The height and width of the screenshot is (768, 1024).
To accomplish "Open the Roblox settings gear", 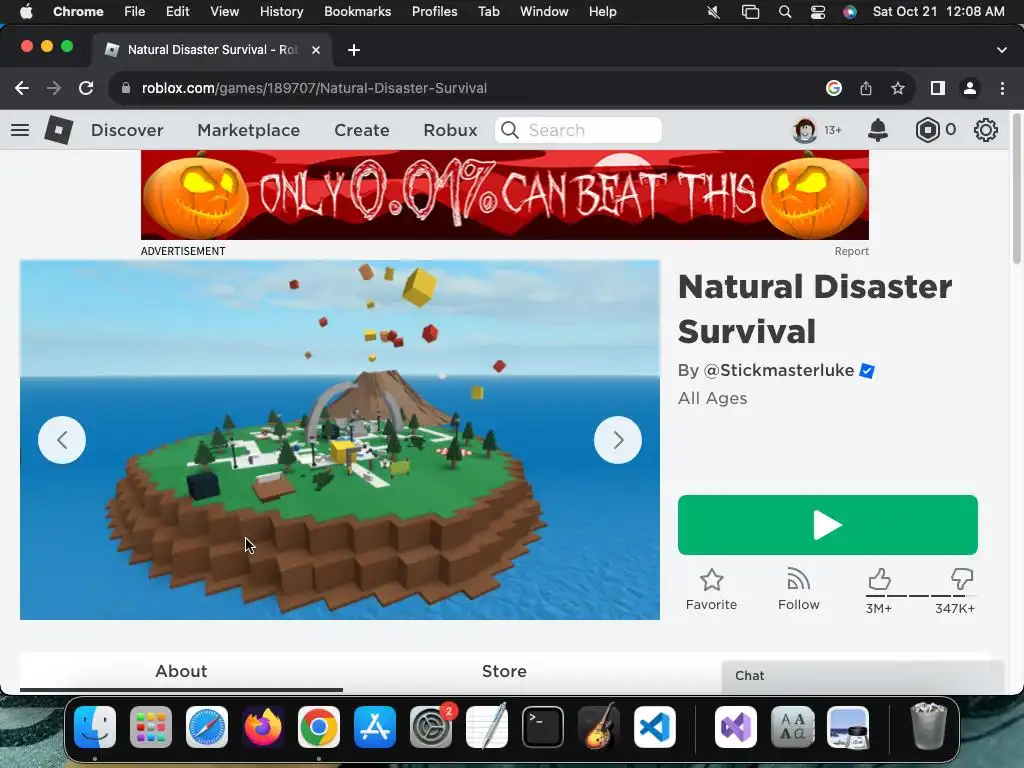I will [x=985, y=130].
